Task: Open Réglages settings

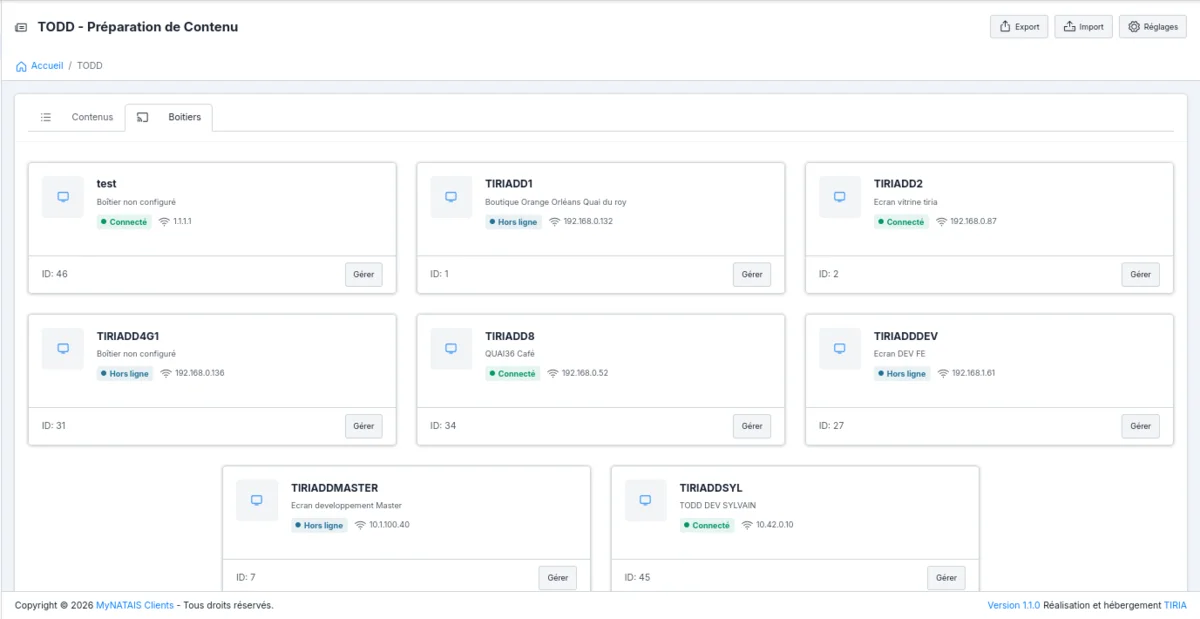Action: [x=1153, y=27]
